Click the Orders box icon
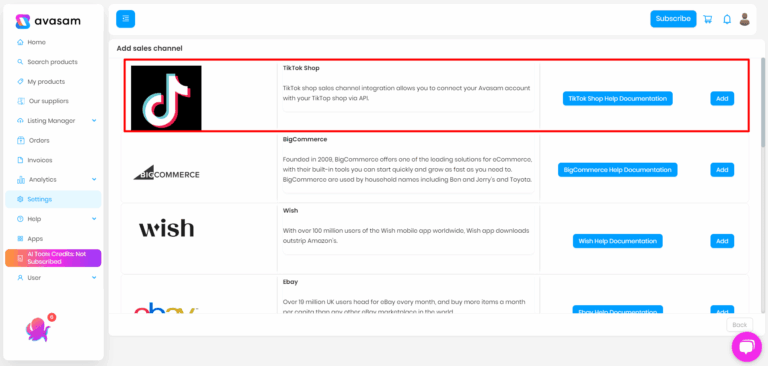 (21, 140)
